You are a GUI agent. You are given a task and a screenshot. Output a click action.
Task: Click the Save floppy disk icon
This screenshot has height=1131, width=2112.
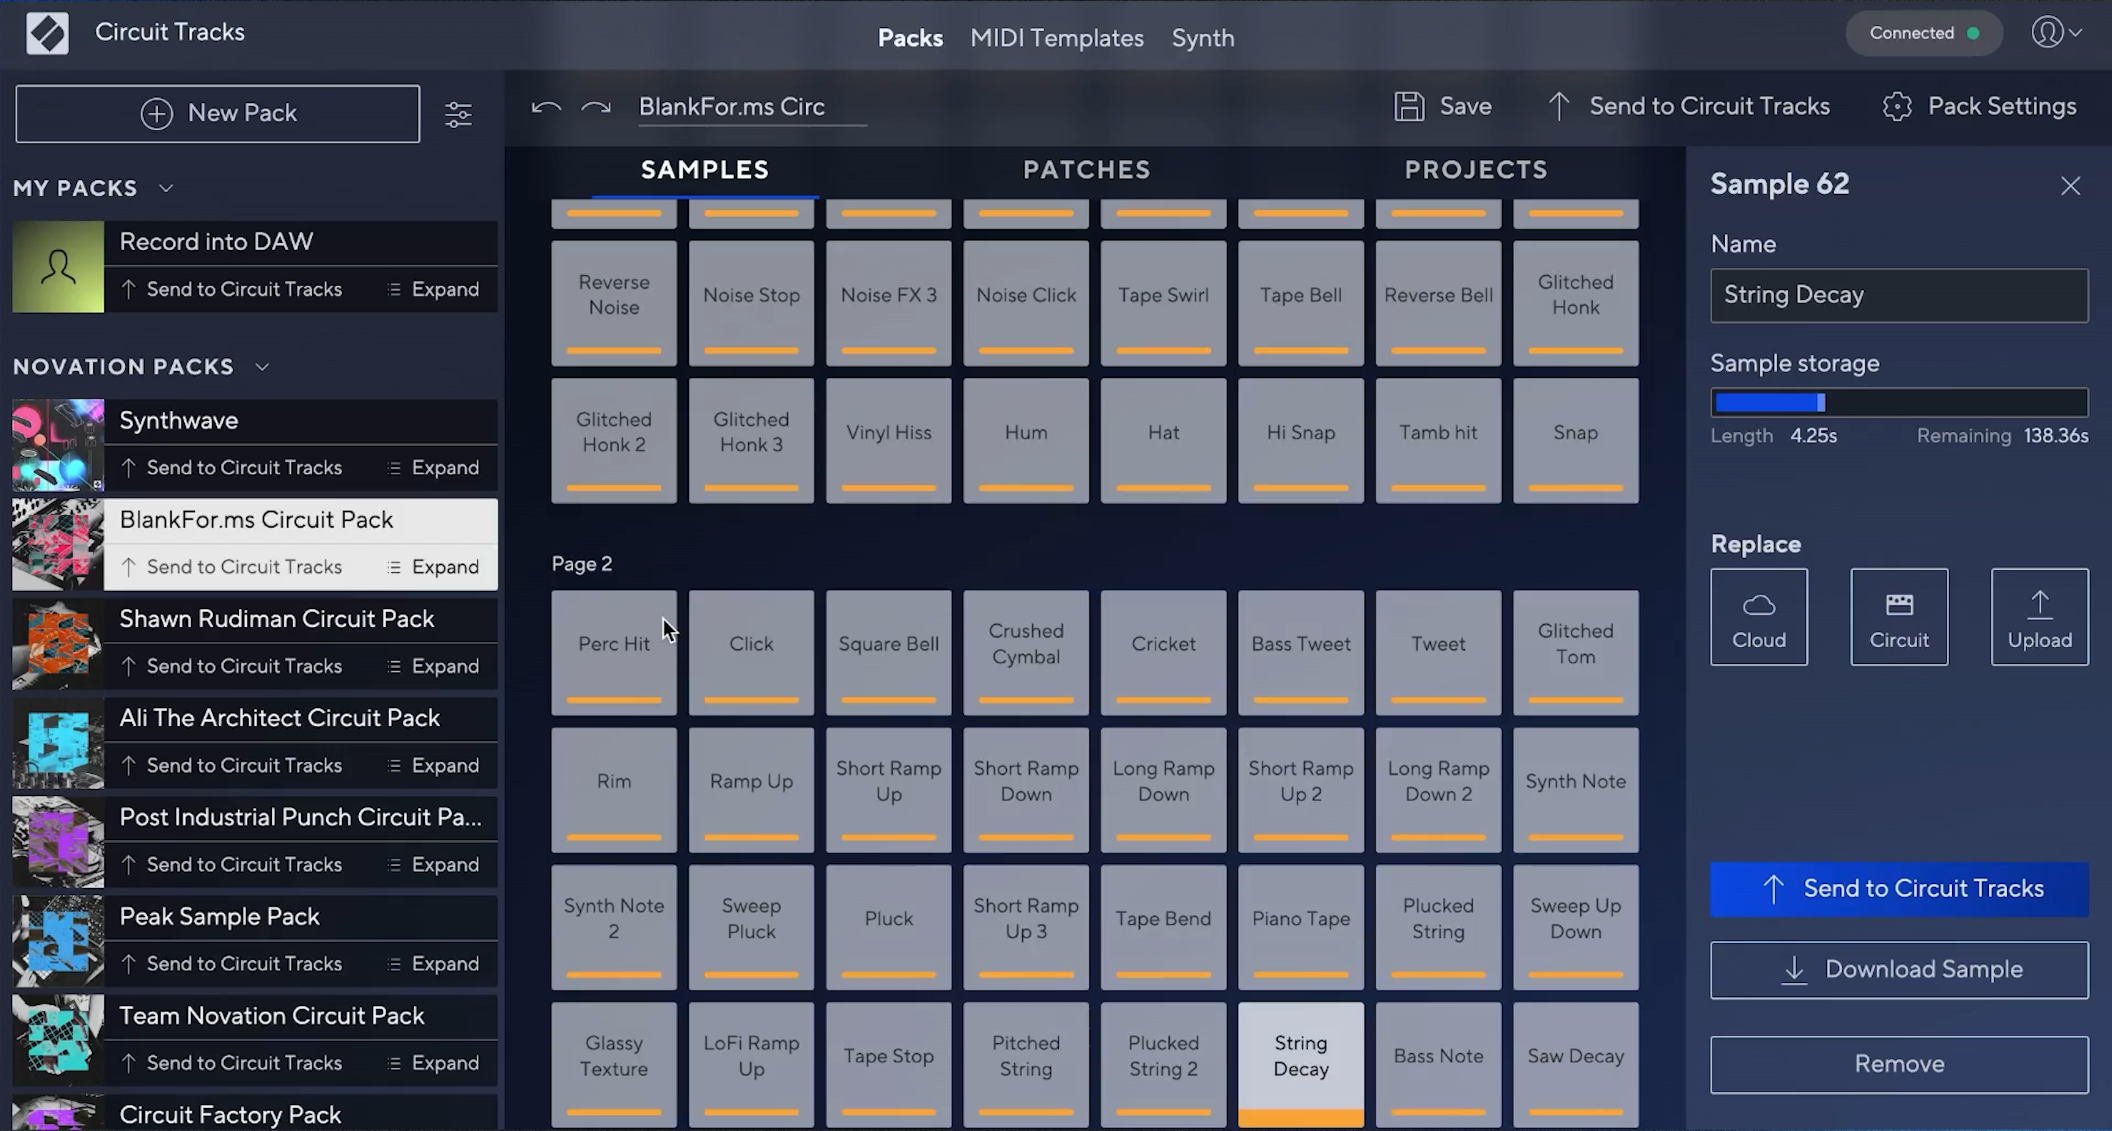[x=1409, y=106]
